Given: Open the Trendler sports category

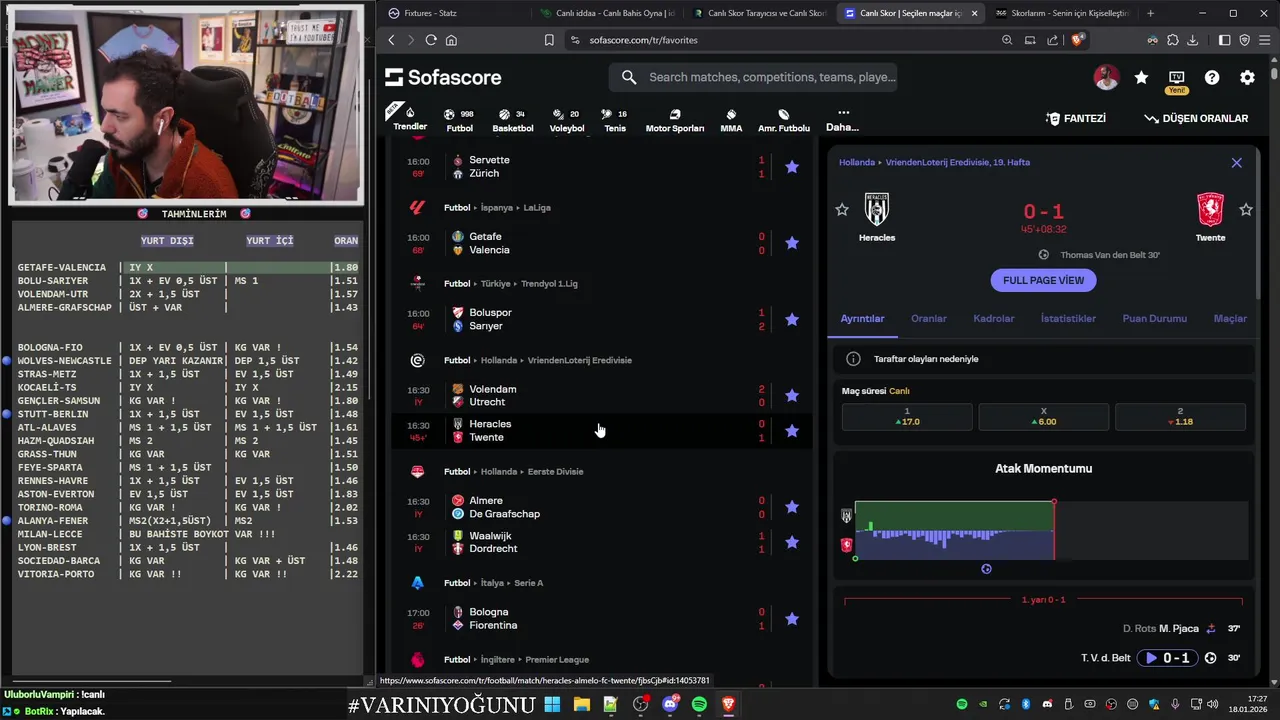Looking at the screenshot, I should point(410,118).
